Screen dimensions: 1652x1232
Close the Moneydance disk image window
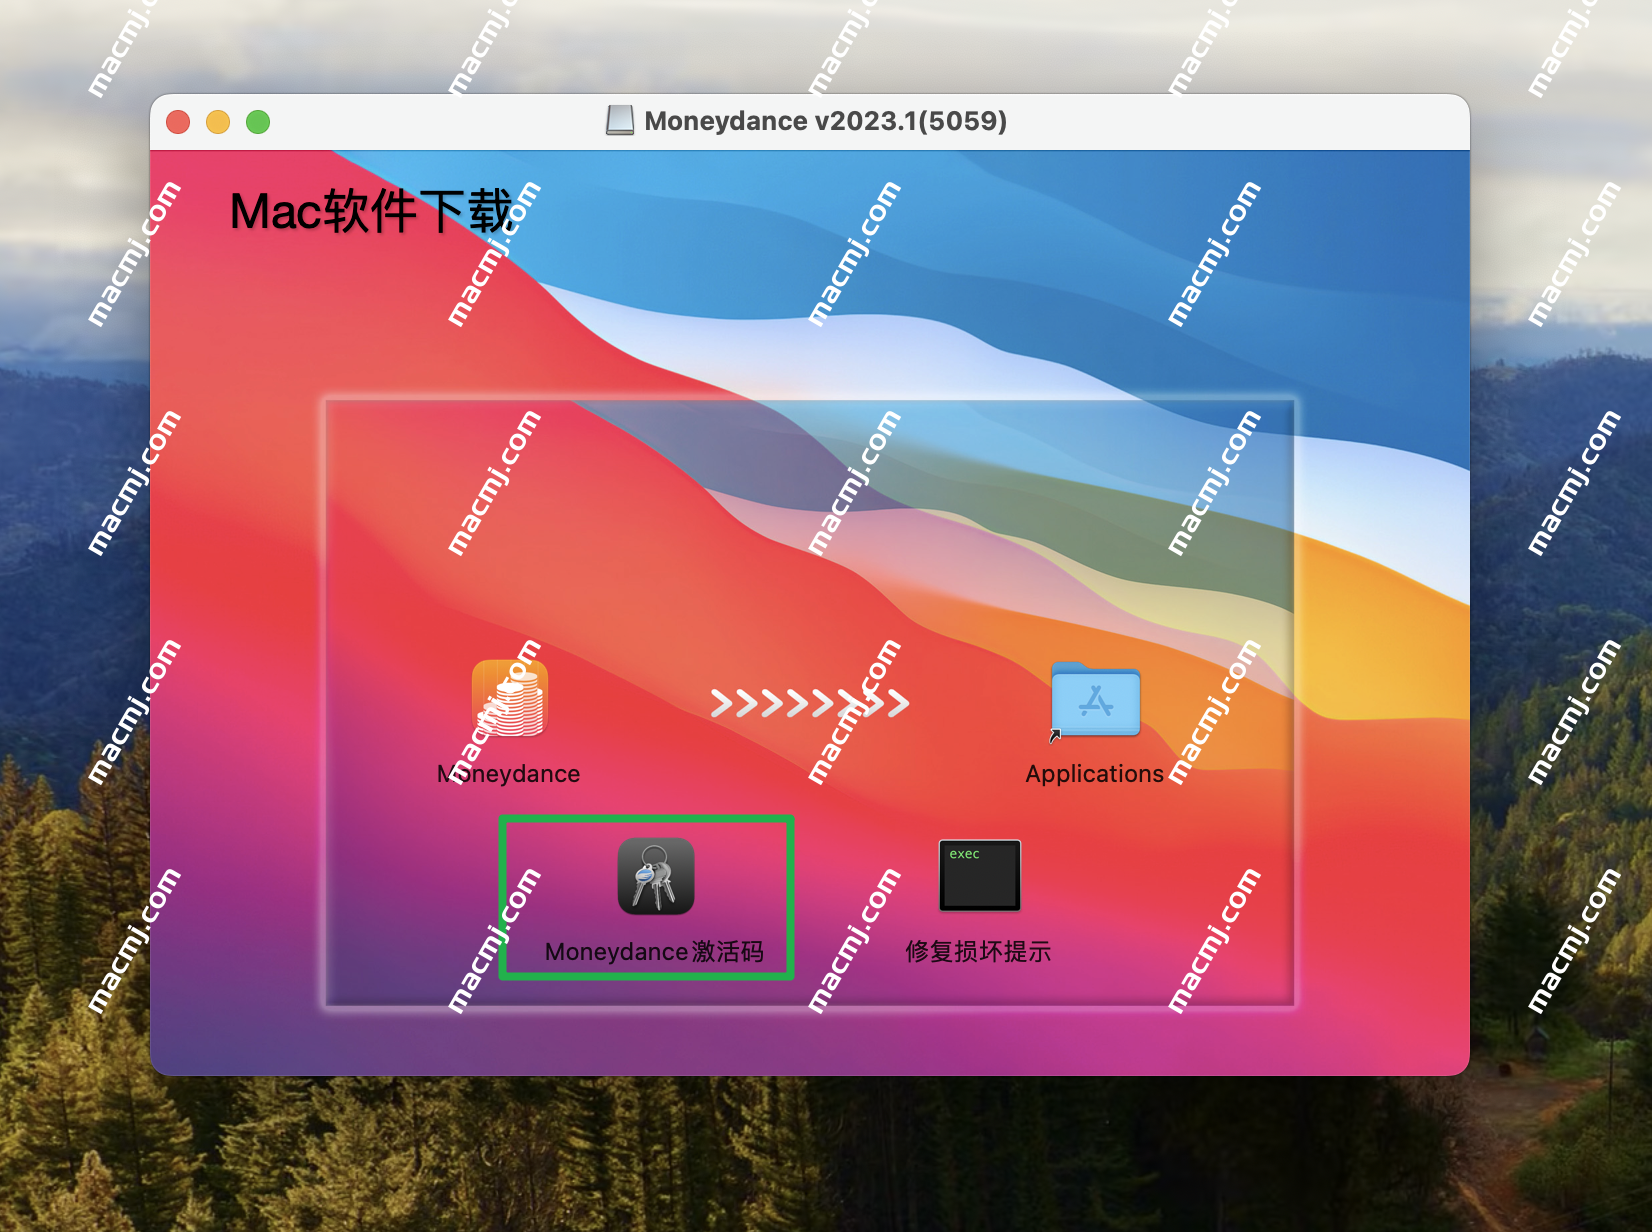[178, 122]
